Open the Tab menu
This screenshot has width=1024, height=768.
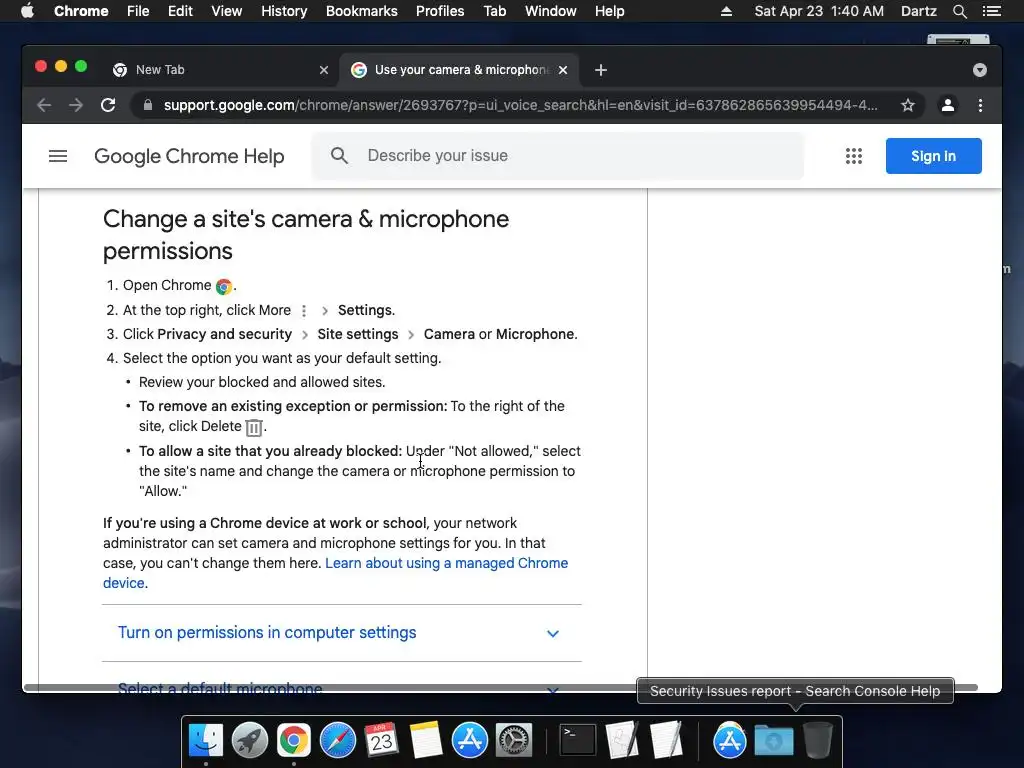[494, 11]
